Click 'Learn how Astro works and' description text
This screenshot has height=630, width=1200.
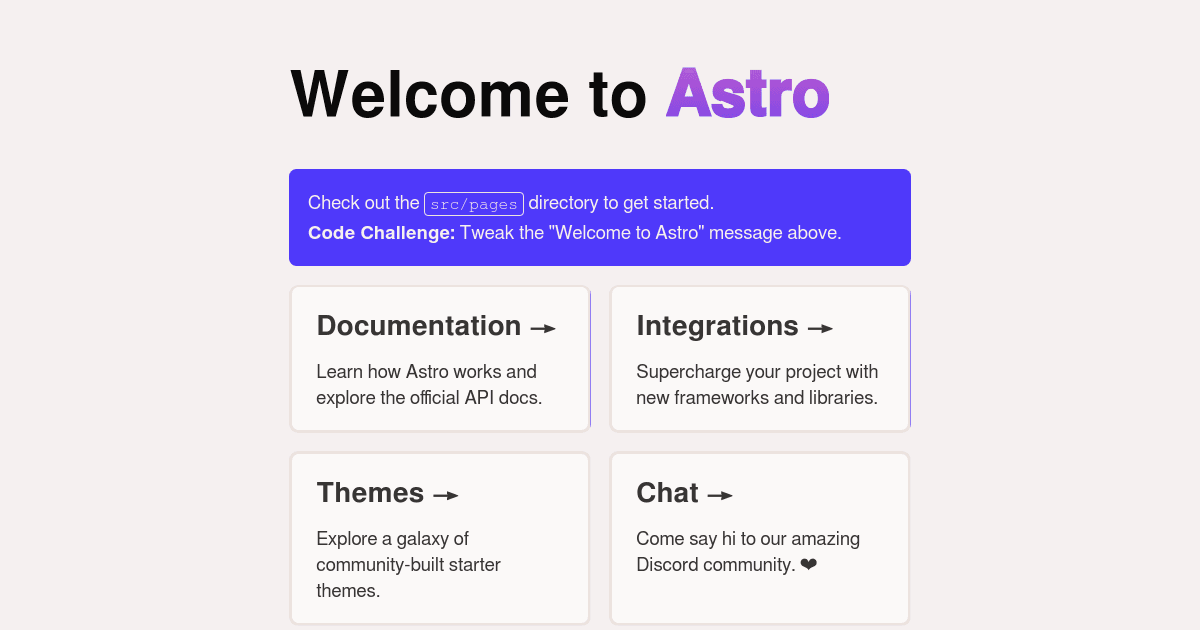pos(427,372)
